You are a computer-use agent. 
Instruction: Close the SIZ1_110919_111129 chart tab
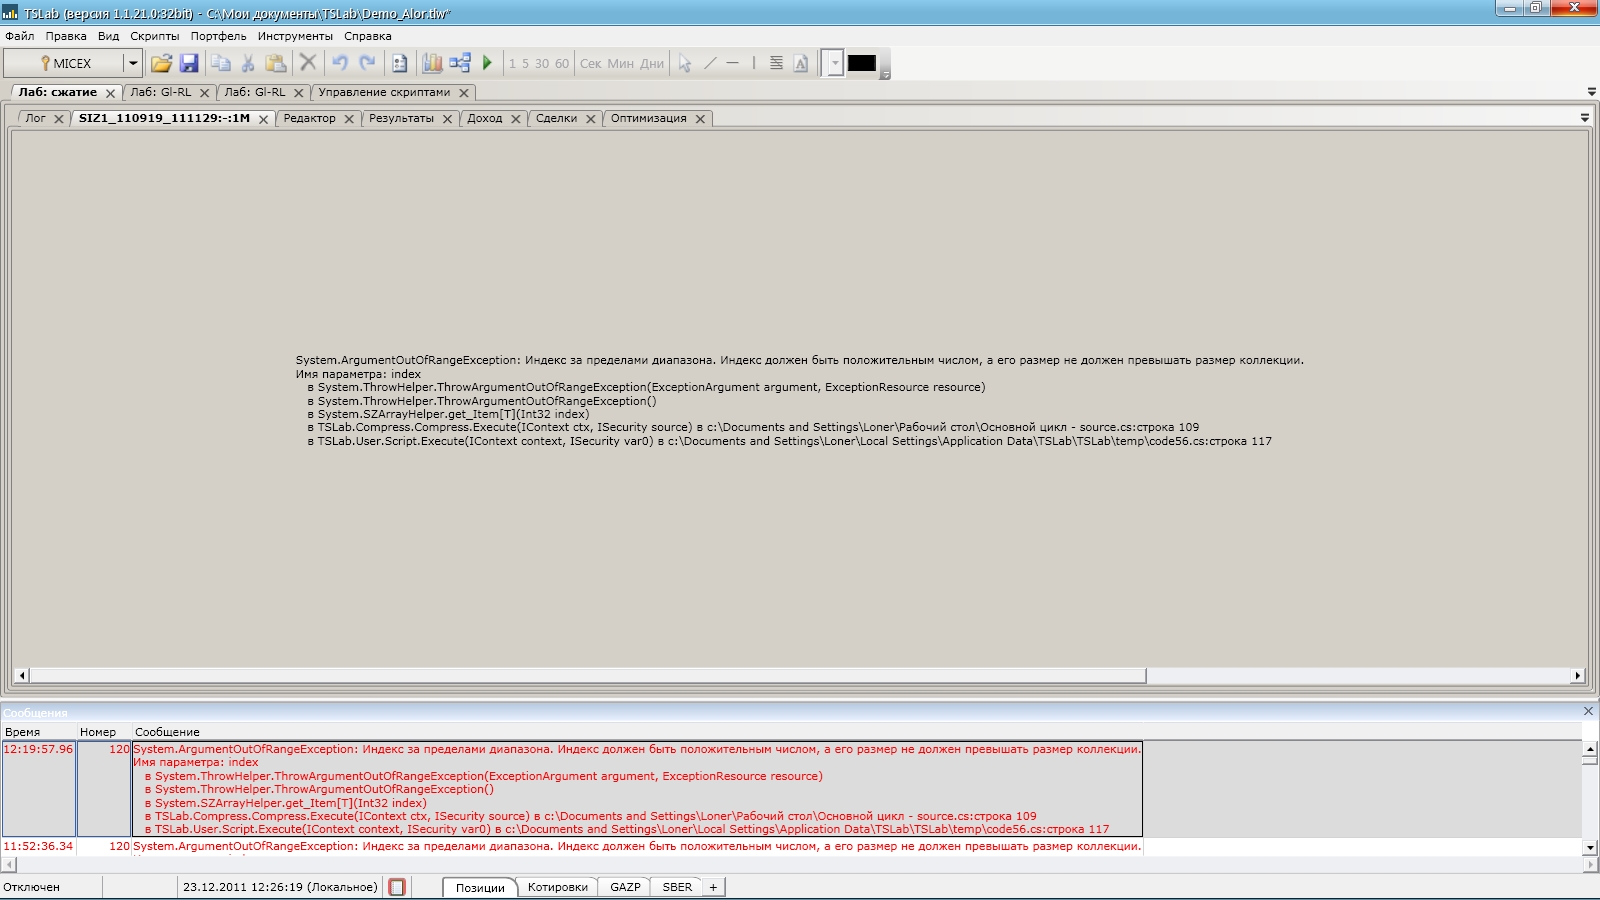263,119
